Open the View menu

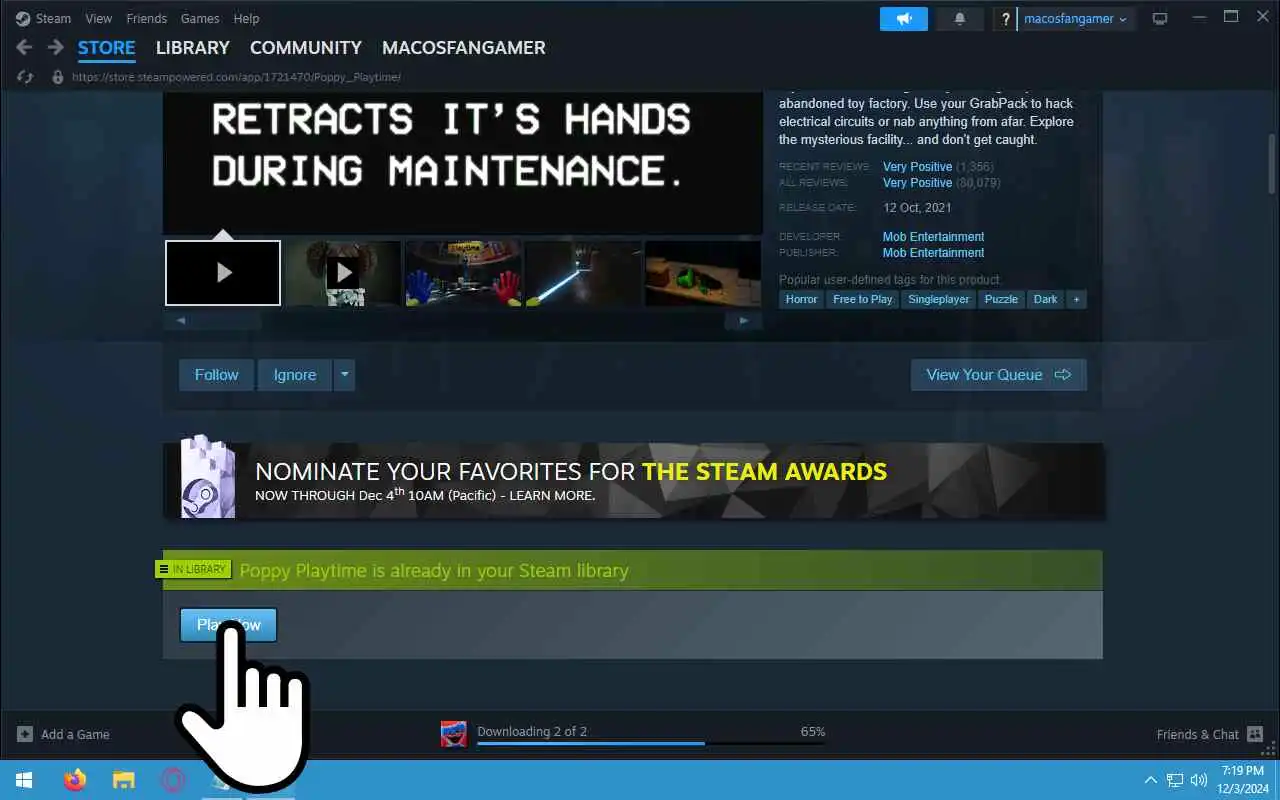pyautogui.click(x=99, y=19)
